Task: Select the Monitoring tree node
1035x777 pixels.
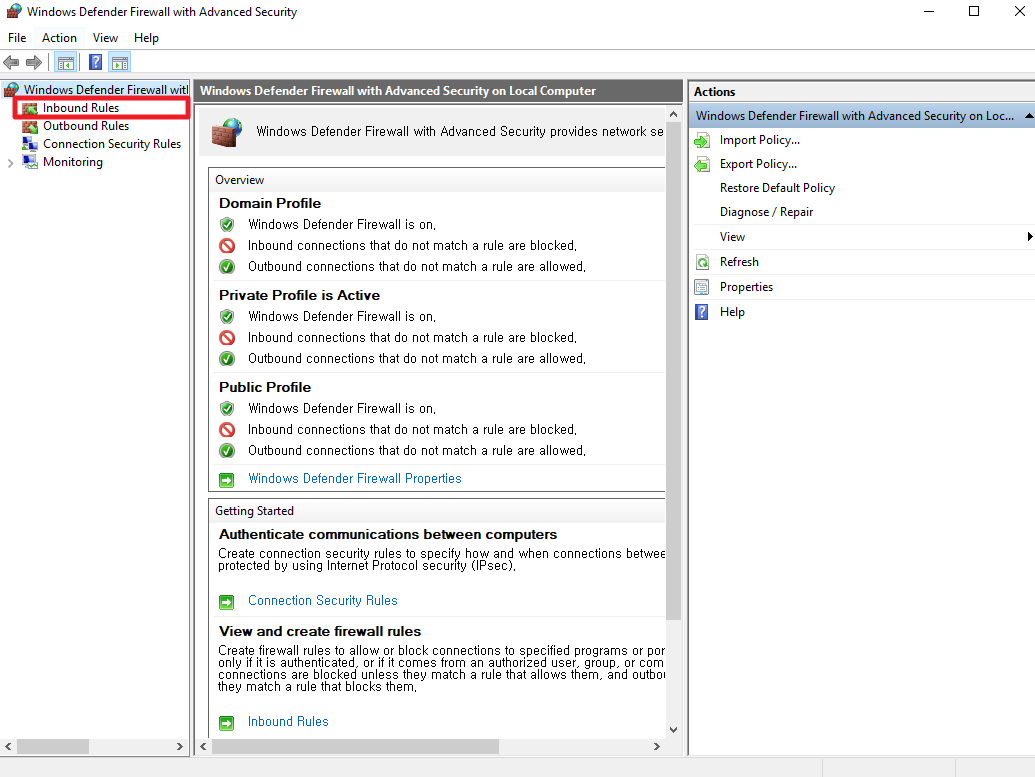Action: 73,162
